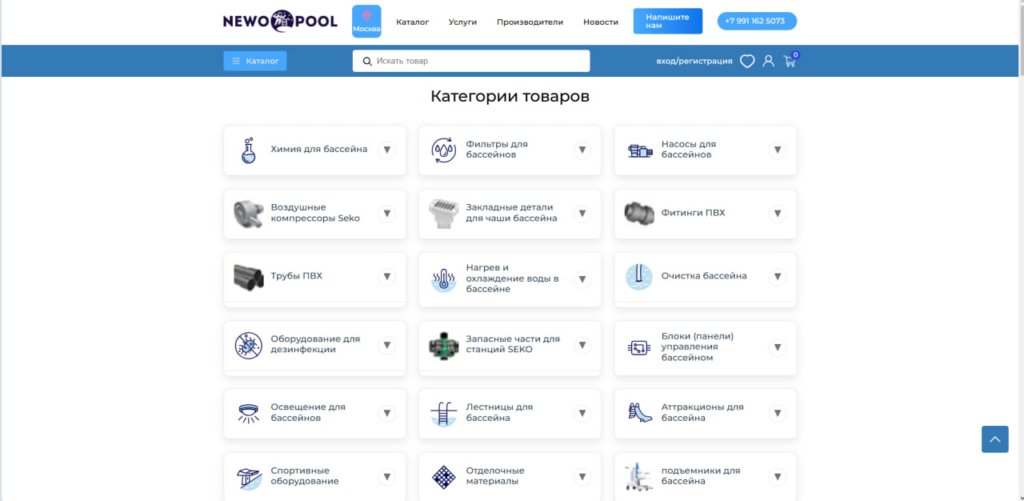Click the disinfection icon for Оборудование для дезинфекции
Screen dimensions: 1024x501
(248, 345)
